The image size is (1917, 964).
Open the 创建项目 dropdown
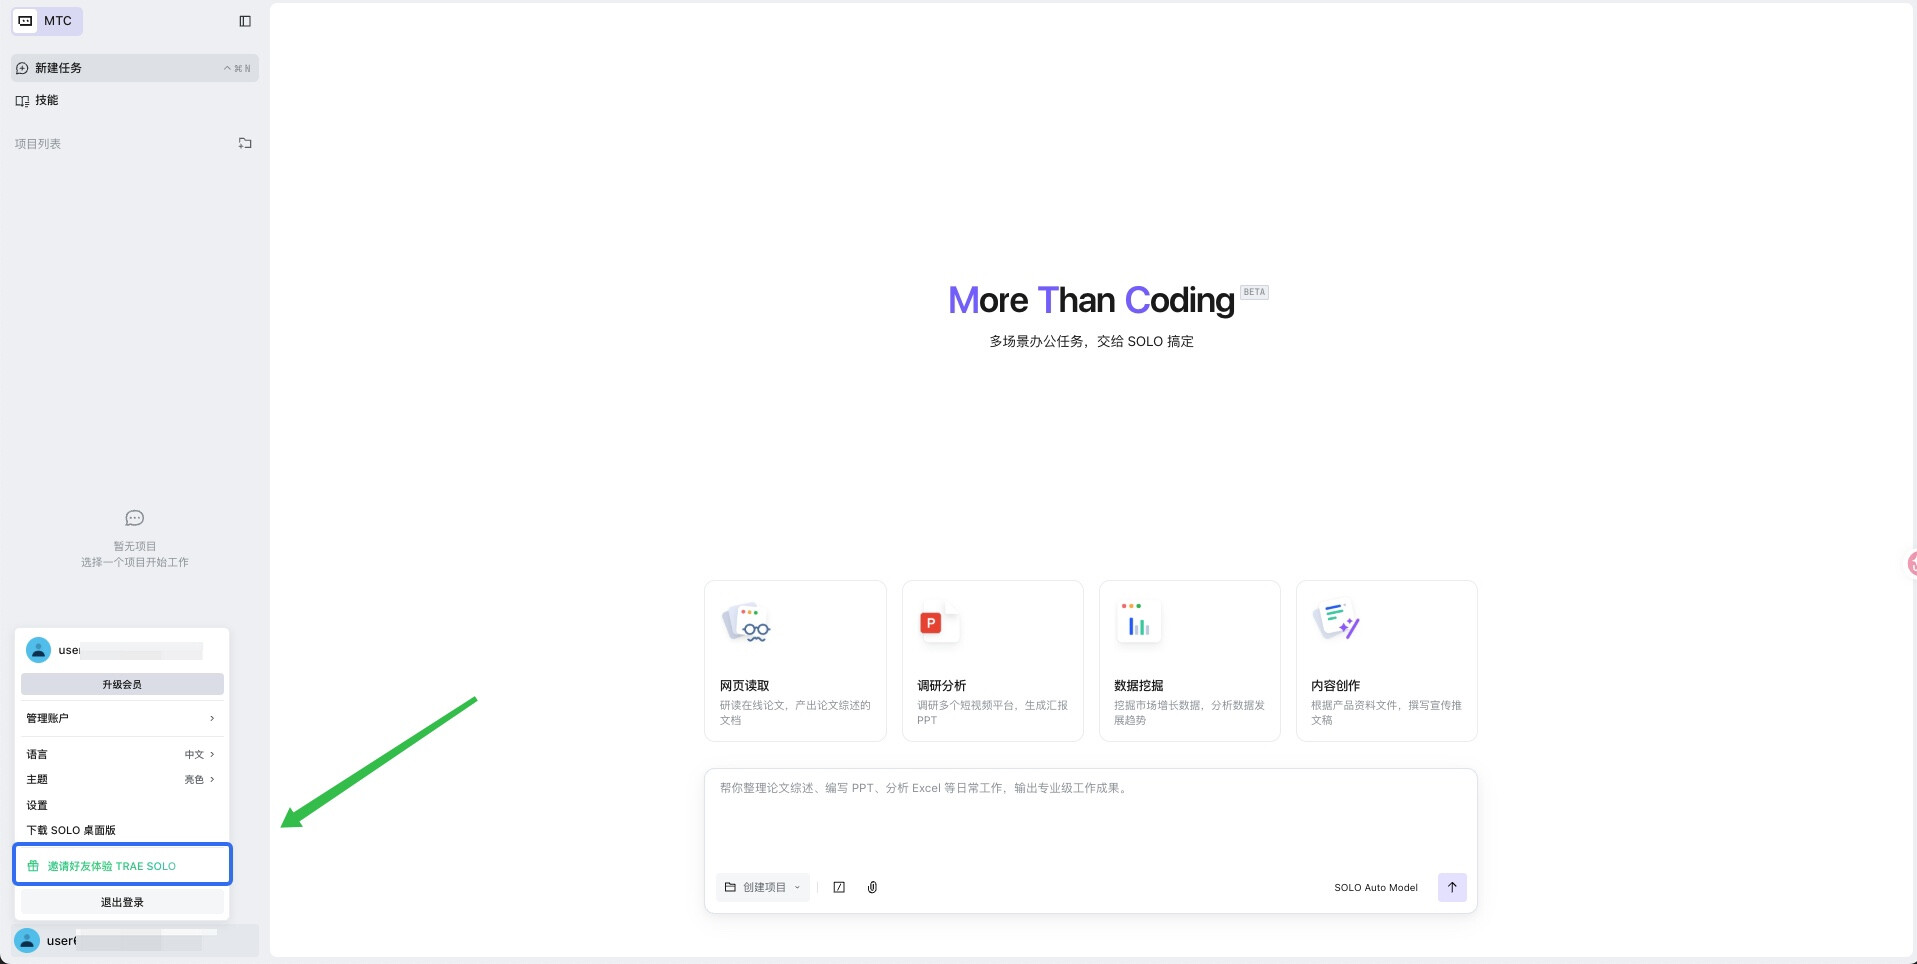pos(763,887)
